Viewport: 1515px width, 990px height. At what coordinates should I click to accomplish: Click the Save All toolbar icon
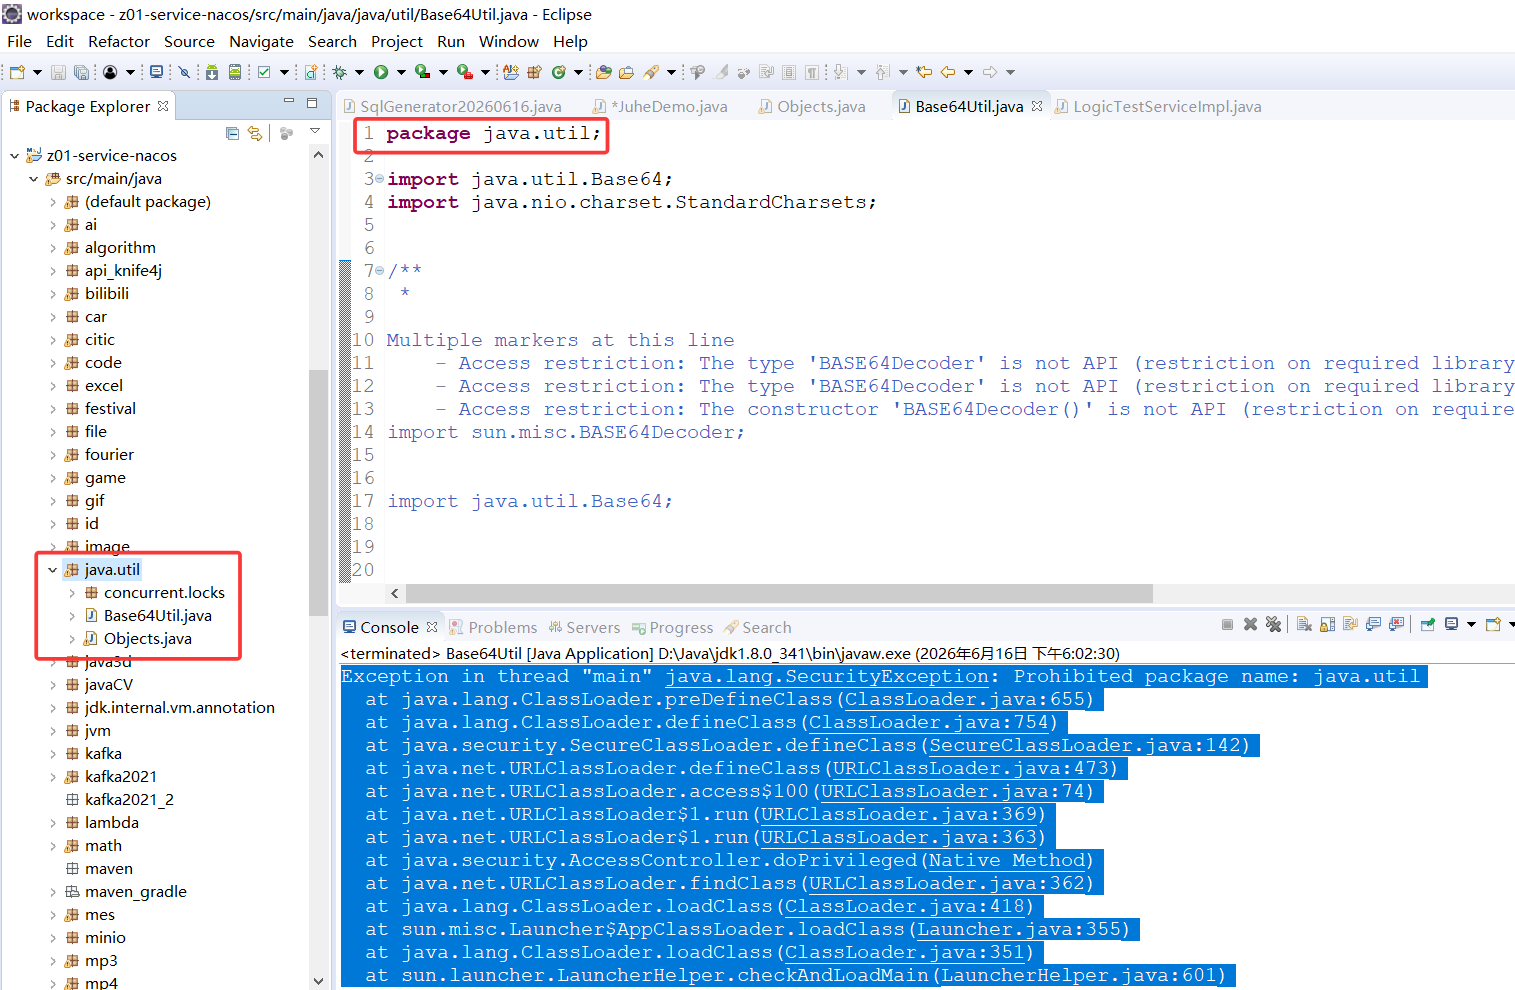pyautogui.click(x=81, y=72)
